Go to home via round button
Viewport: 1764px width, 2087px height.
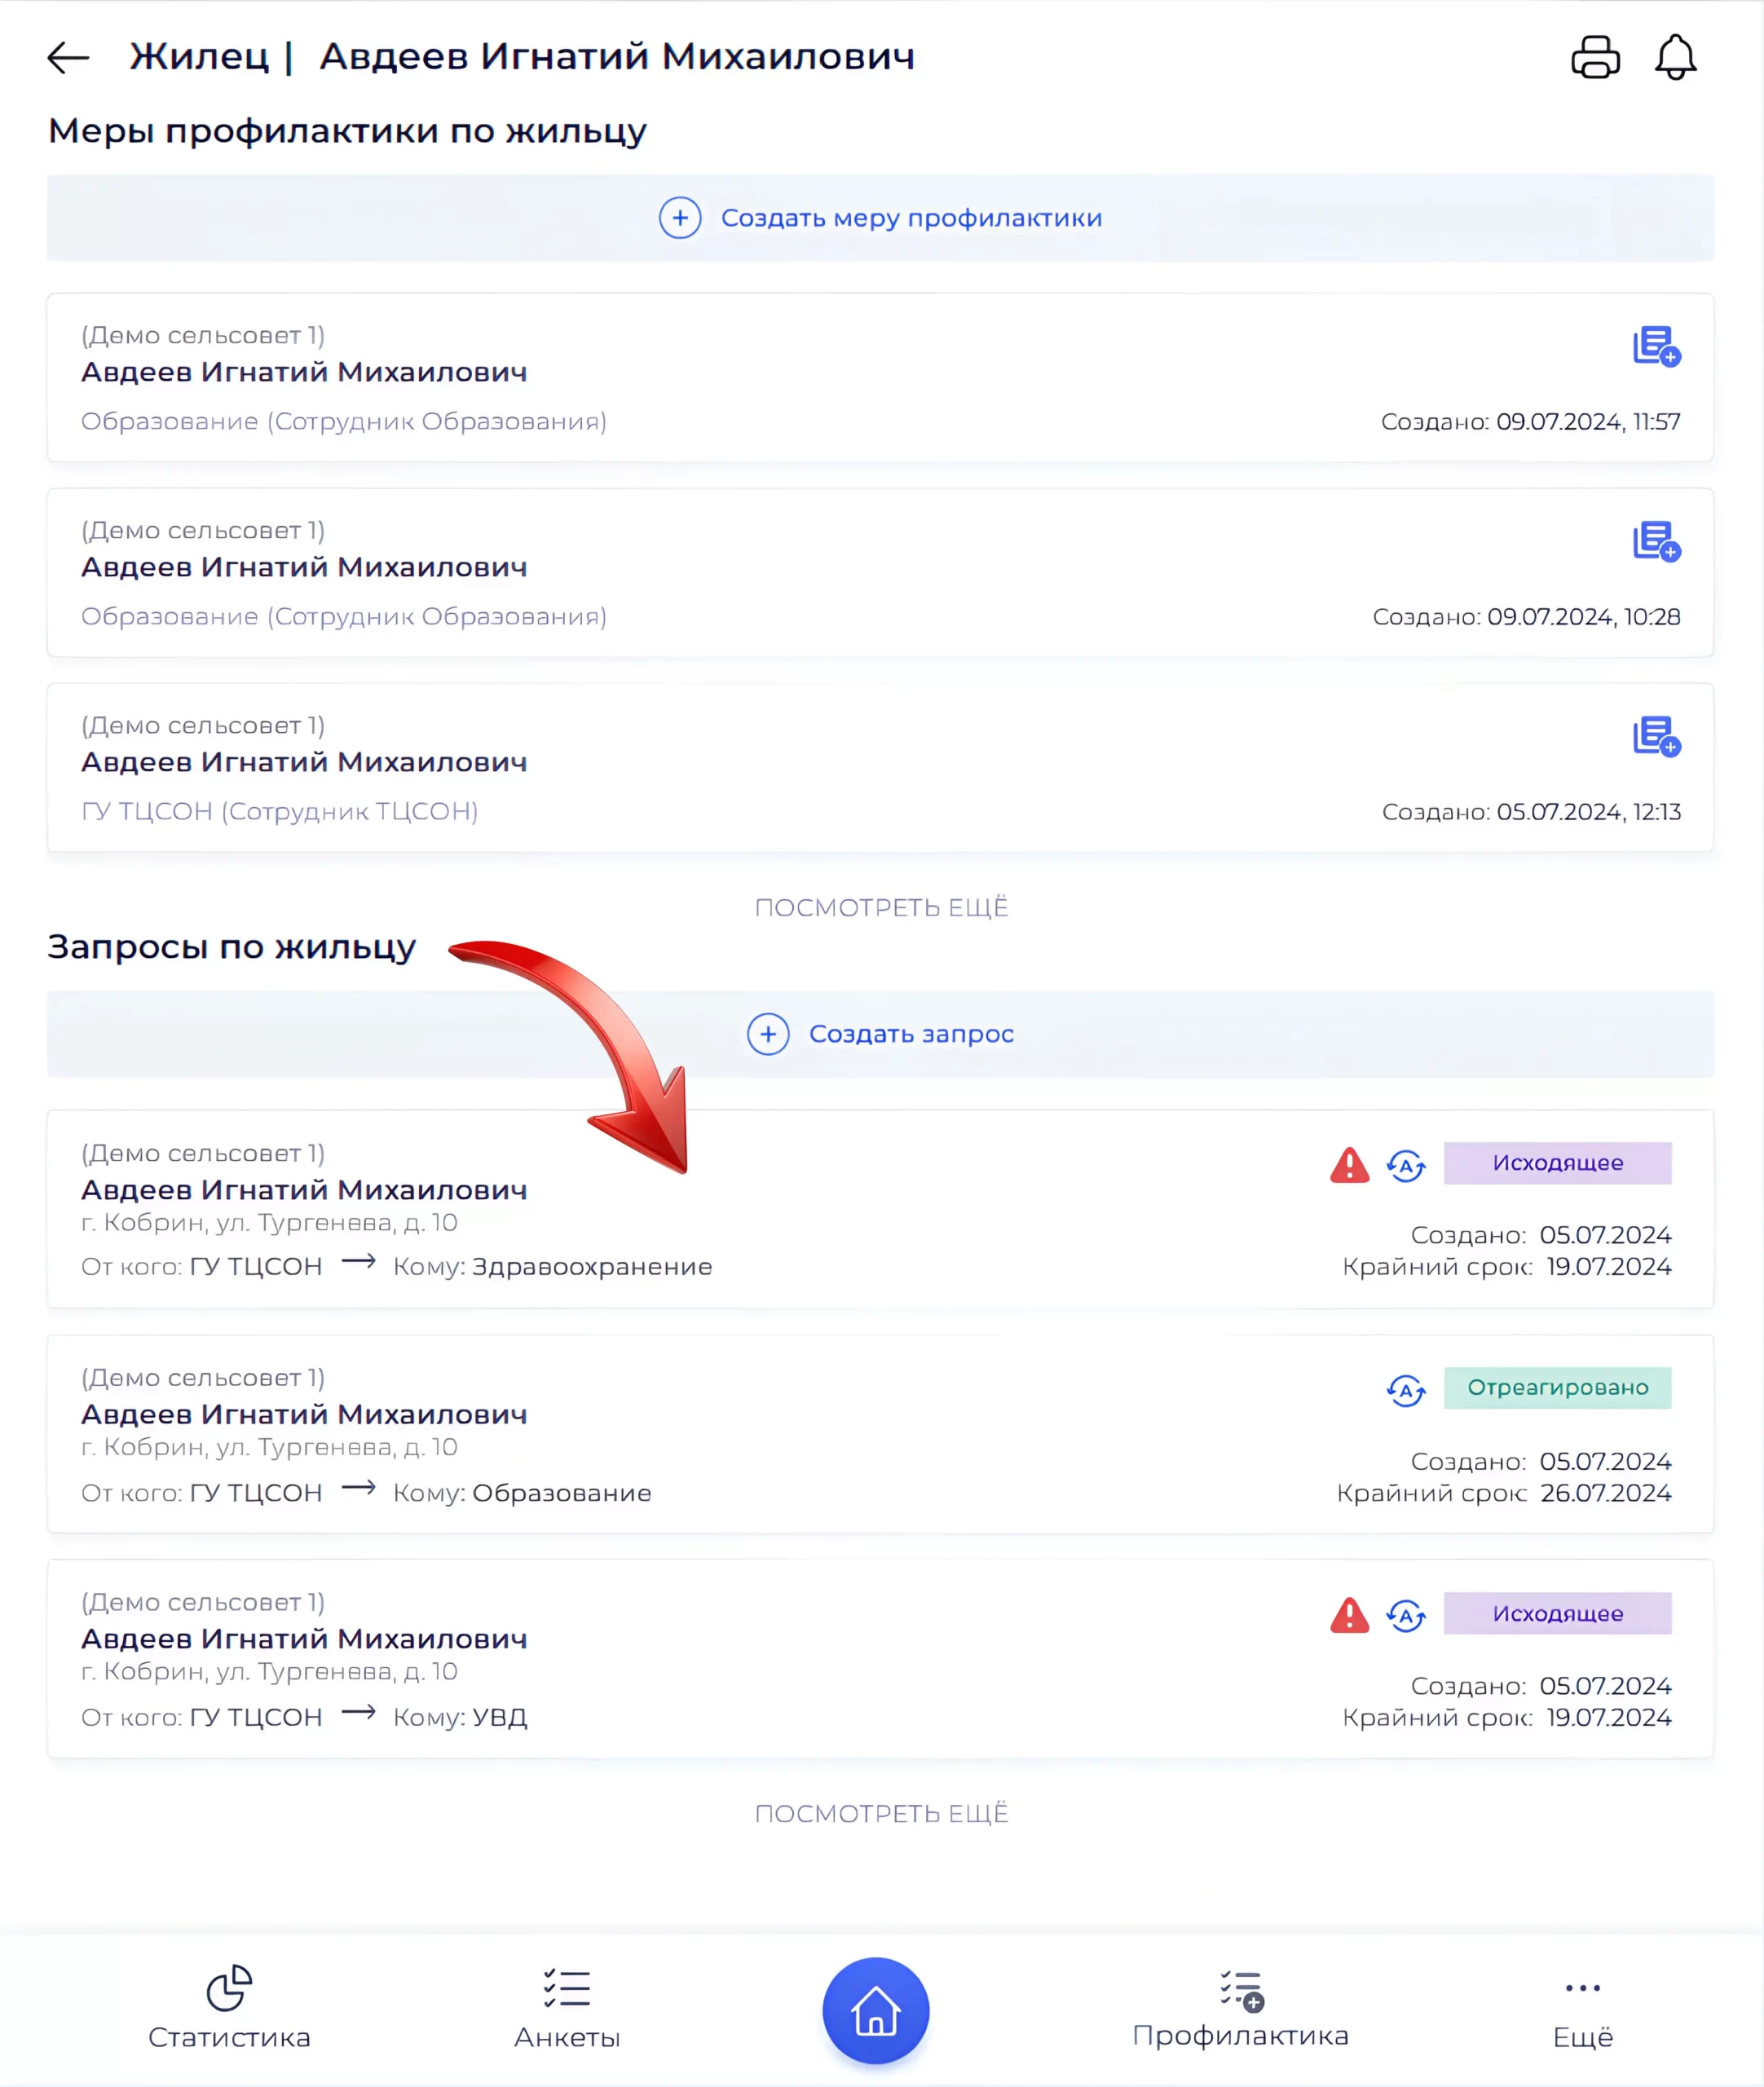point(876,2010)
